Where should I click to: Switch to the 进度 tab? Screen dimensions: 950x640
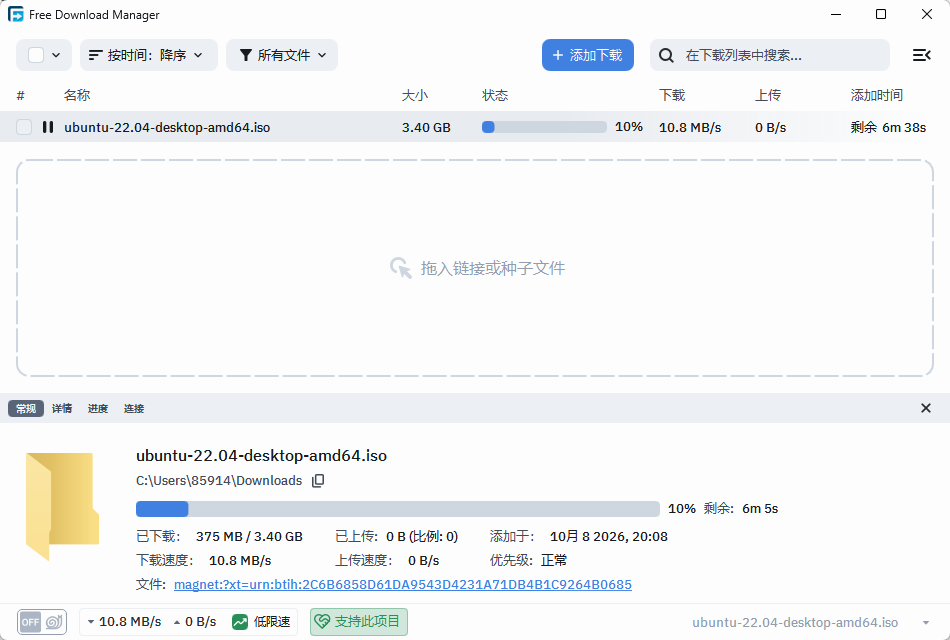pyautogui.click(x=98, y=408)
